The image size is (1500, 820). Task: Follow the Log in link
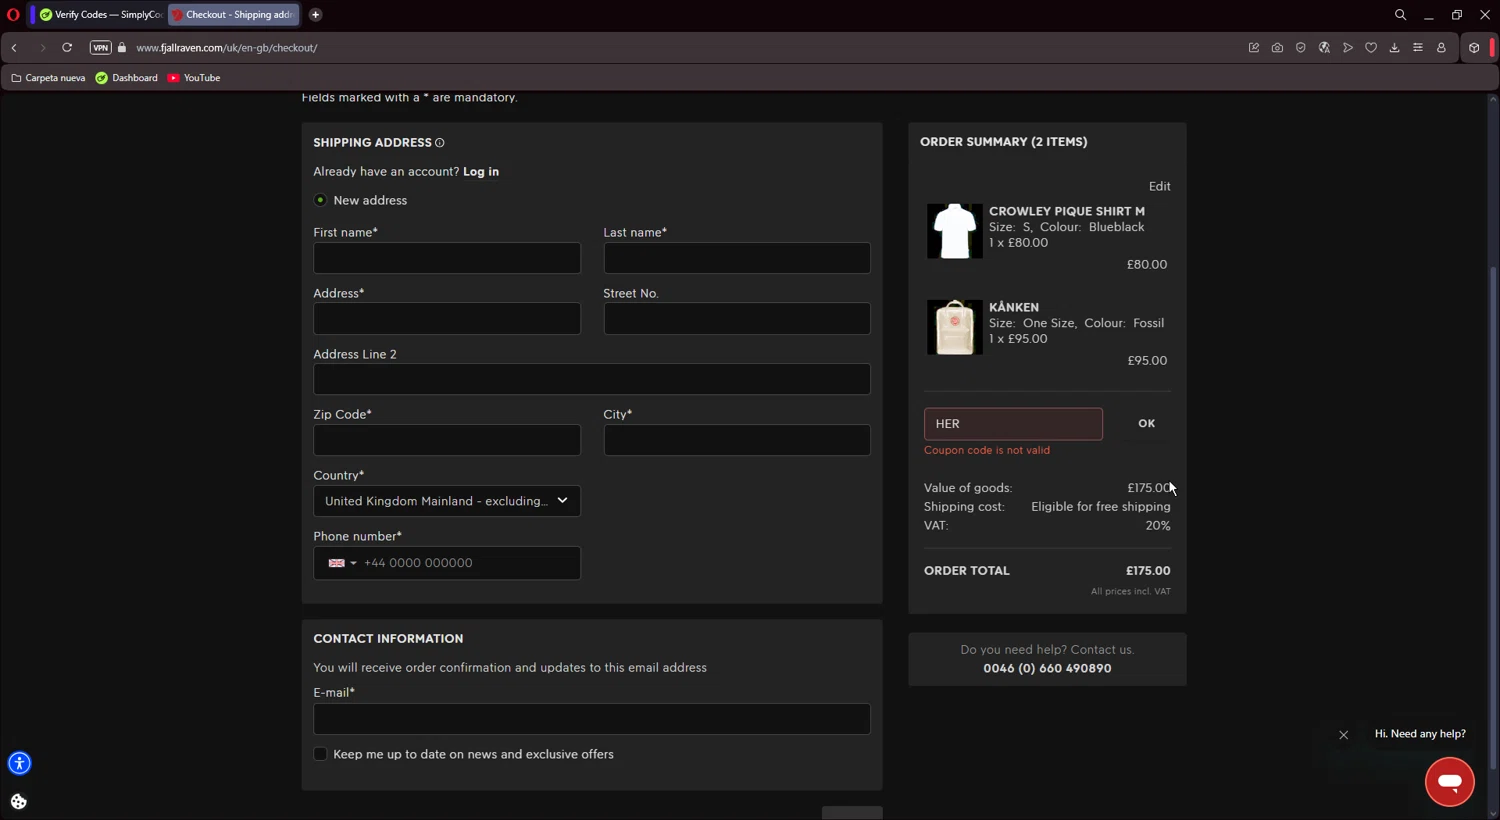point(481,172)
